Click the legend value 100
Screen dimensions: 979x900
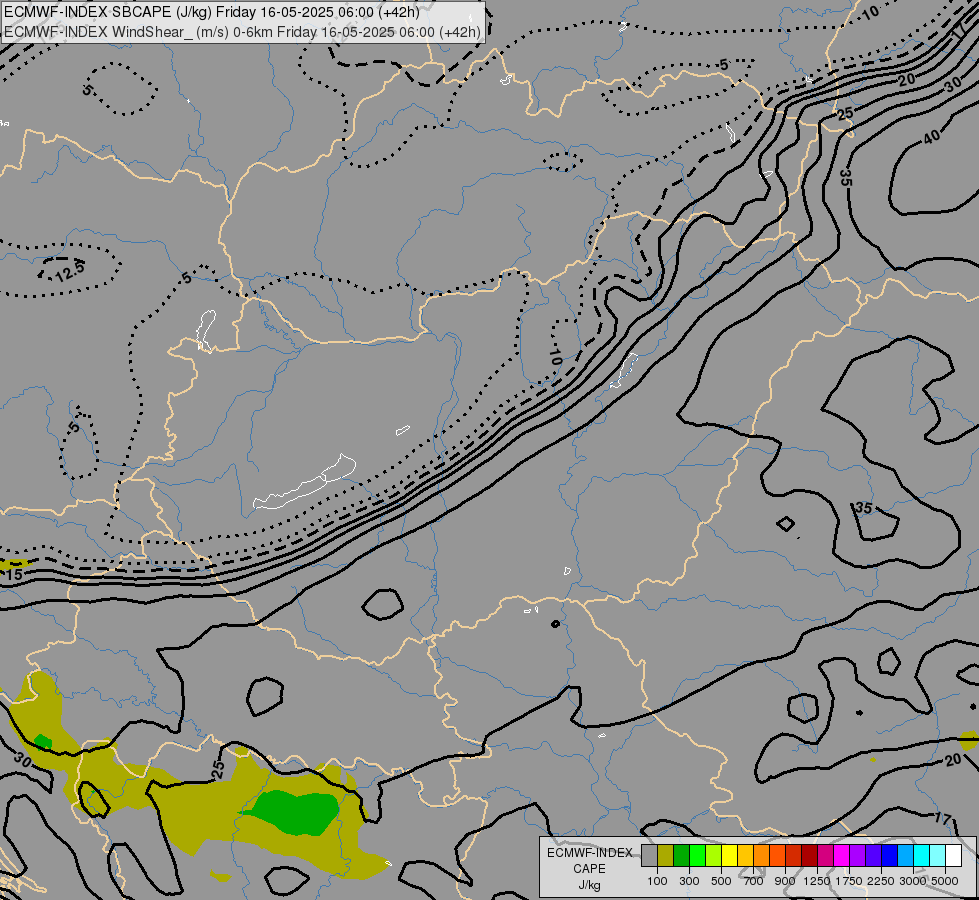[x=657, y=881]
